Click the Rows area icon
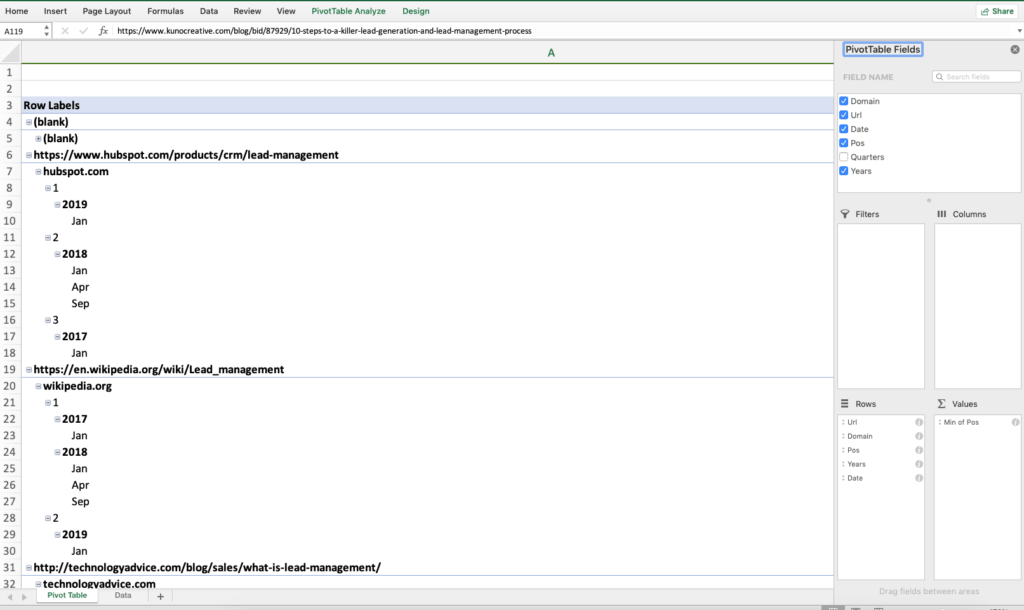1024x610 pixels. 845,404
